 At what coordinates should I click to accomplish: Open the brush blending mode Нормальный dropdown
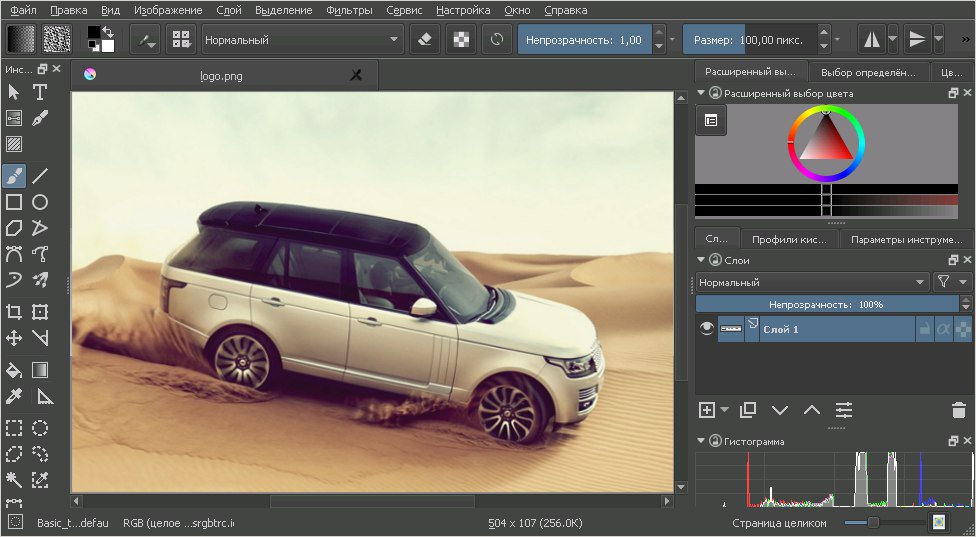pyautogui.click(x=302, y=40)
